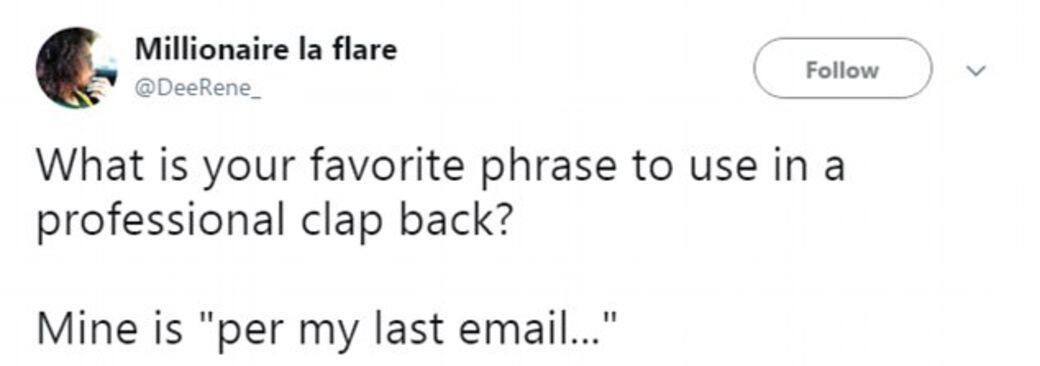Click the word "is" after "Mine"
The height and width of the screenshot is (366, 1040).
tap(160, 328)
